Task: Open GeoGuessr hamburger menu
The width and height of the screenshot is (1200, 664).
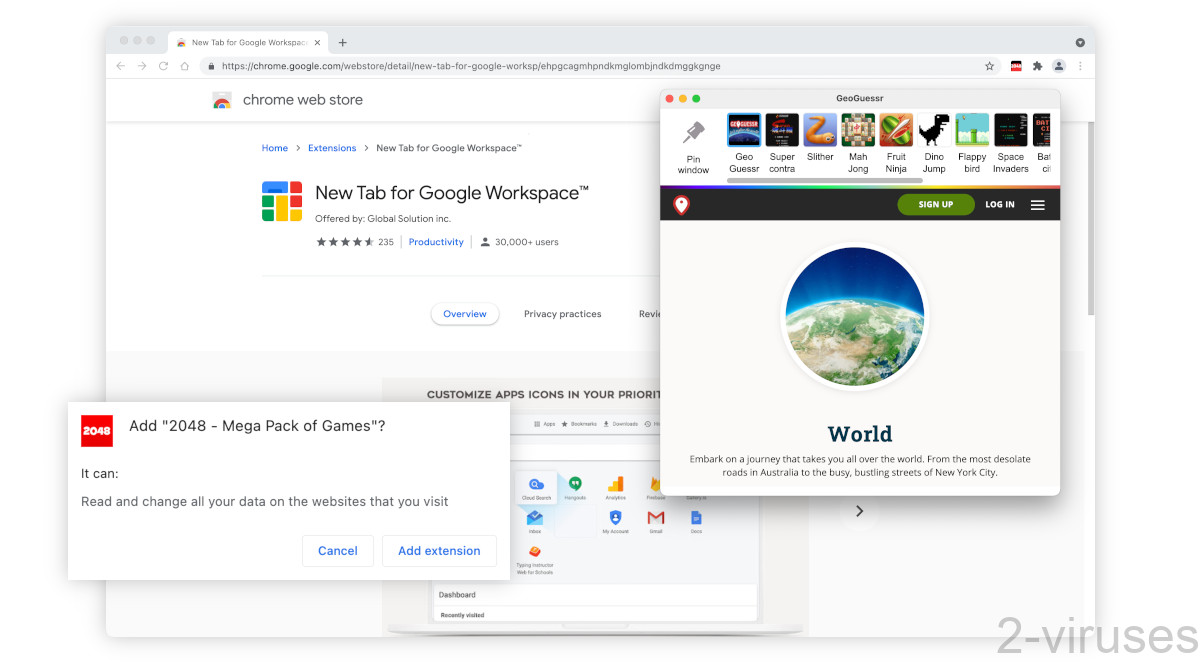Action: click(1038, 205)
